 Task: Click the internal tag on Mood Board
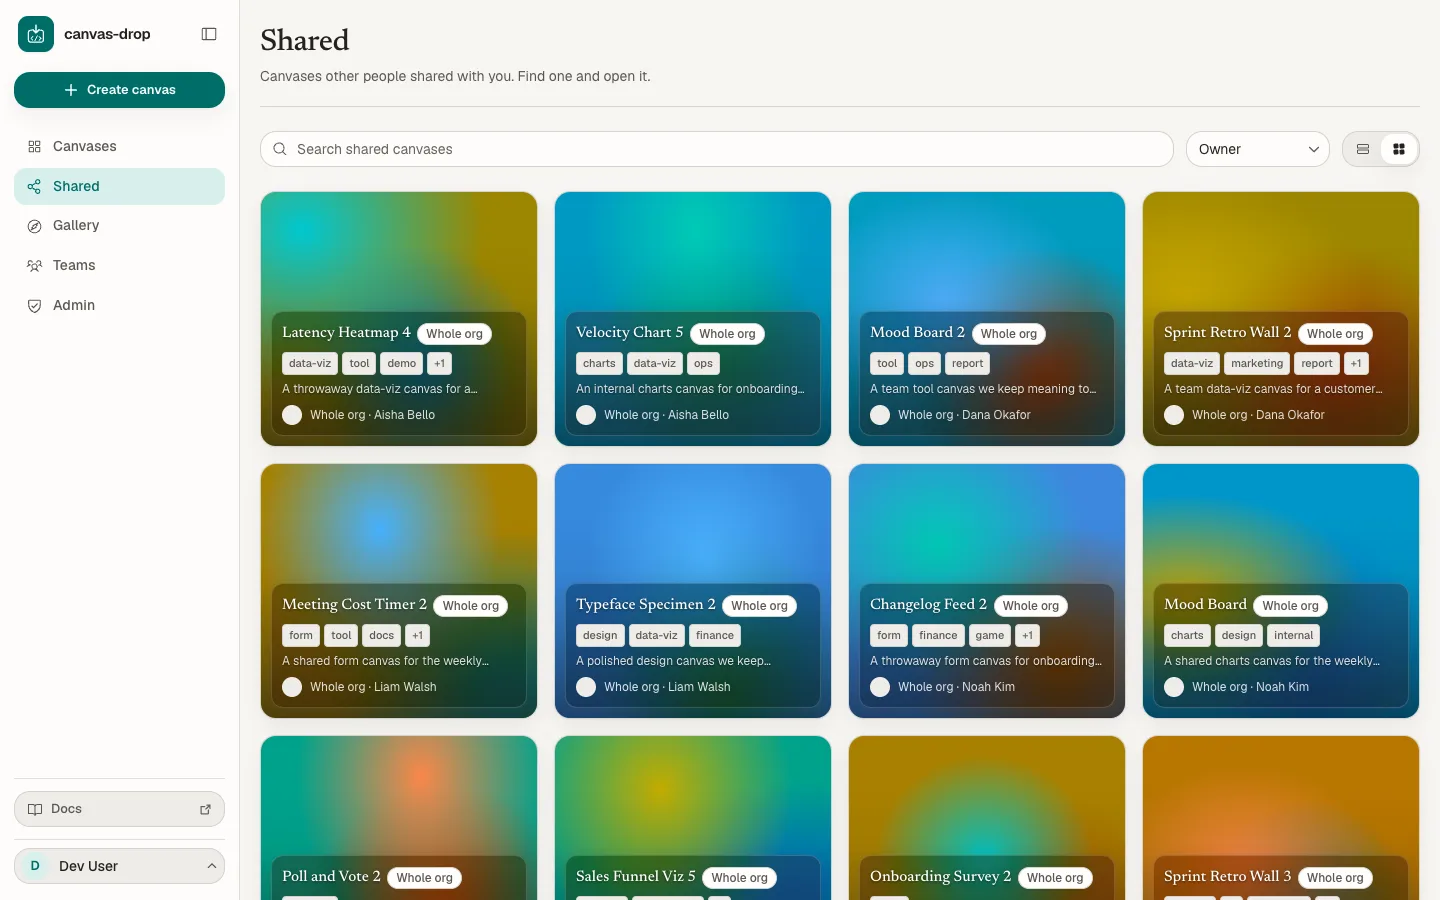point(1294,636)
